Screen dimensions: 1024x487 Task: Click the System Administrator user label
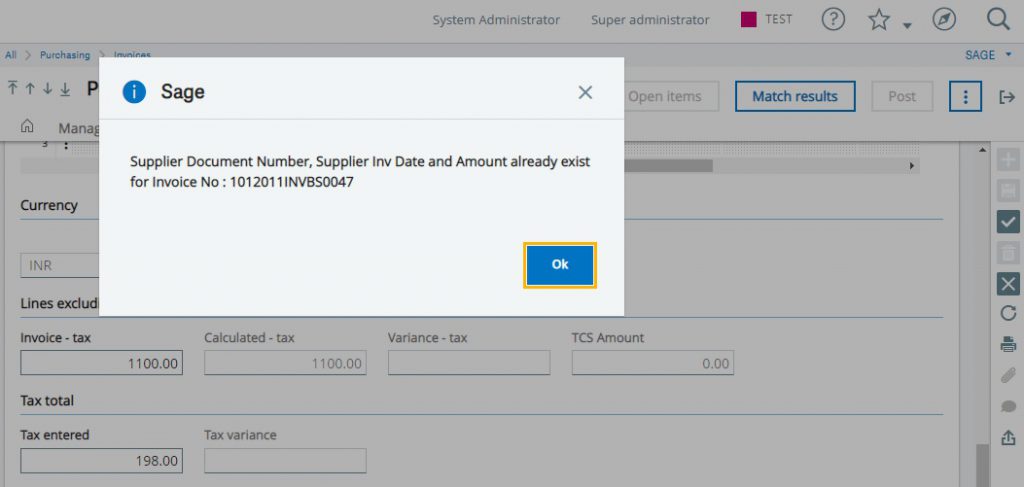(x=496, y=20)
